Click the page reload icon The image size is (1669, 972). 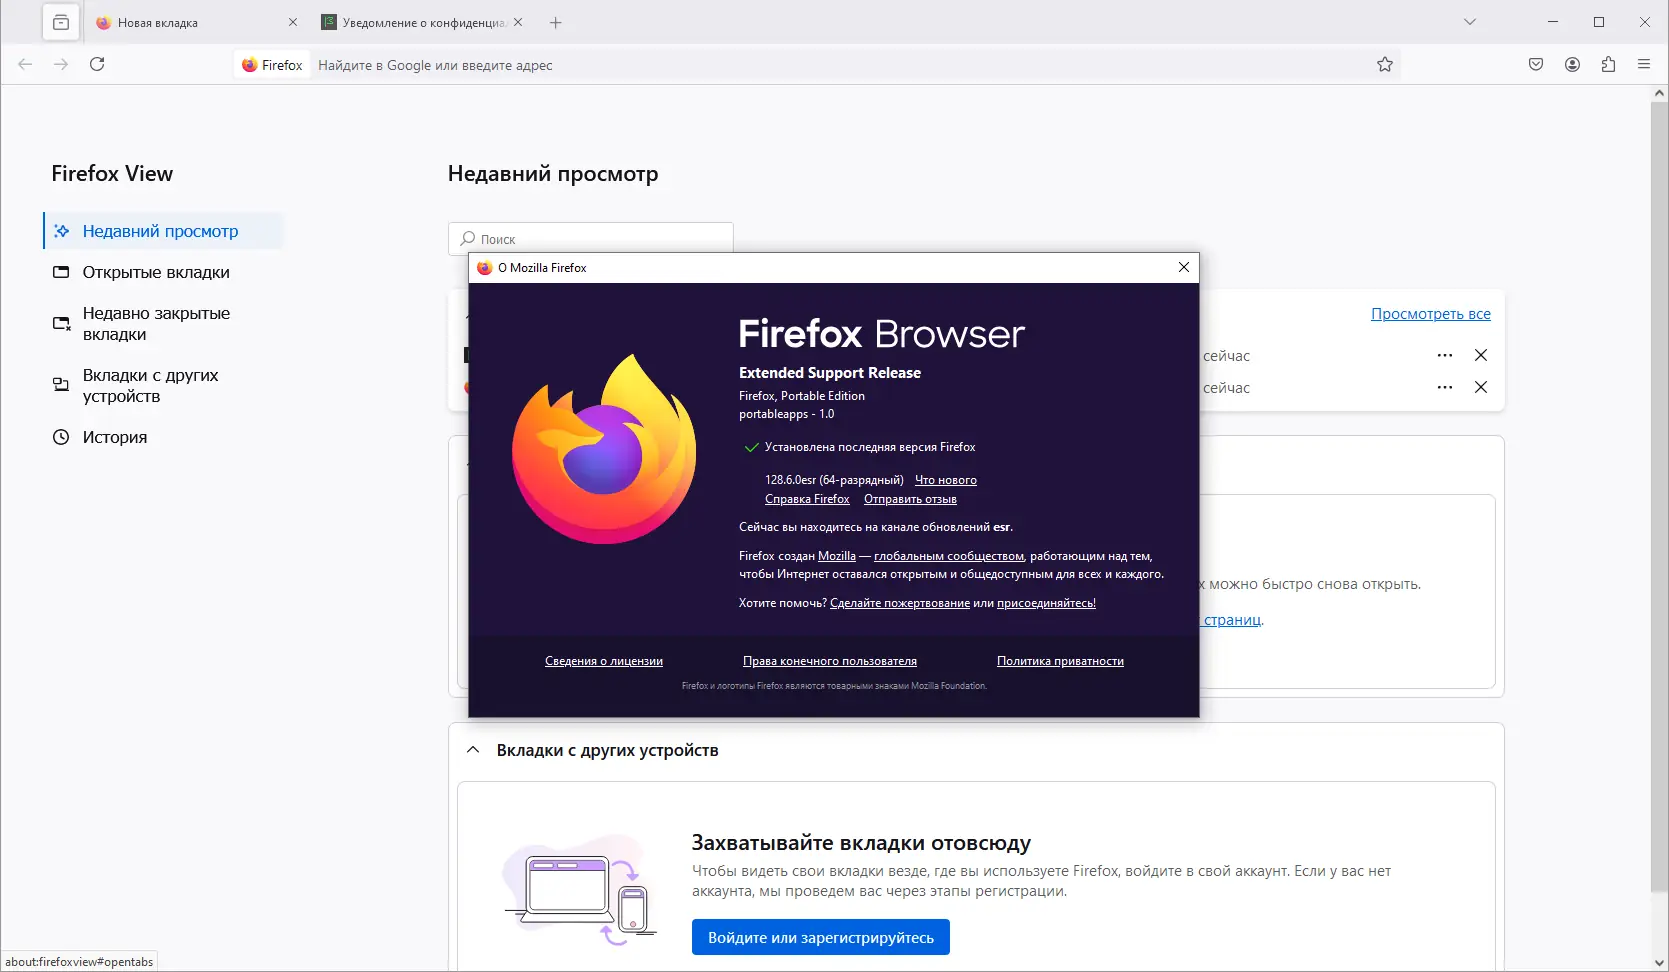(x=98, y=63)
